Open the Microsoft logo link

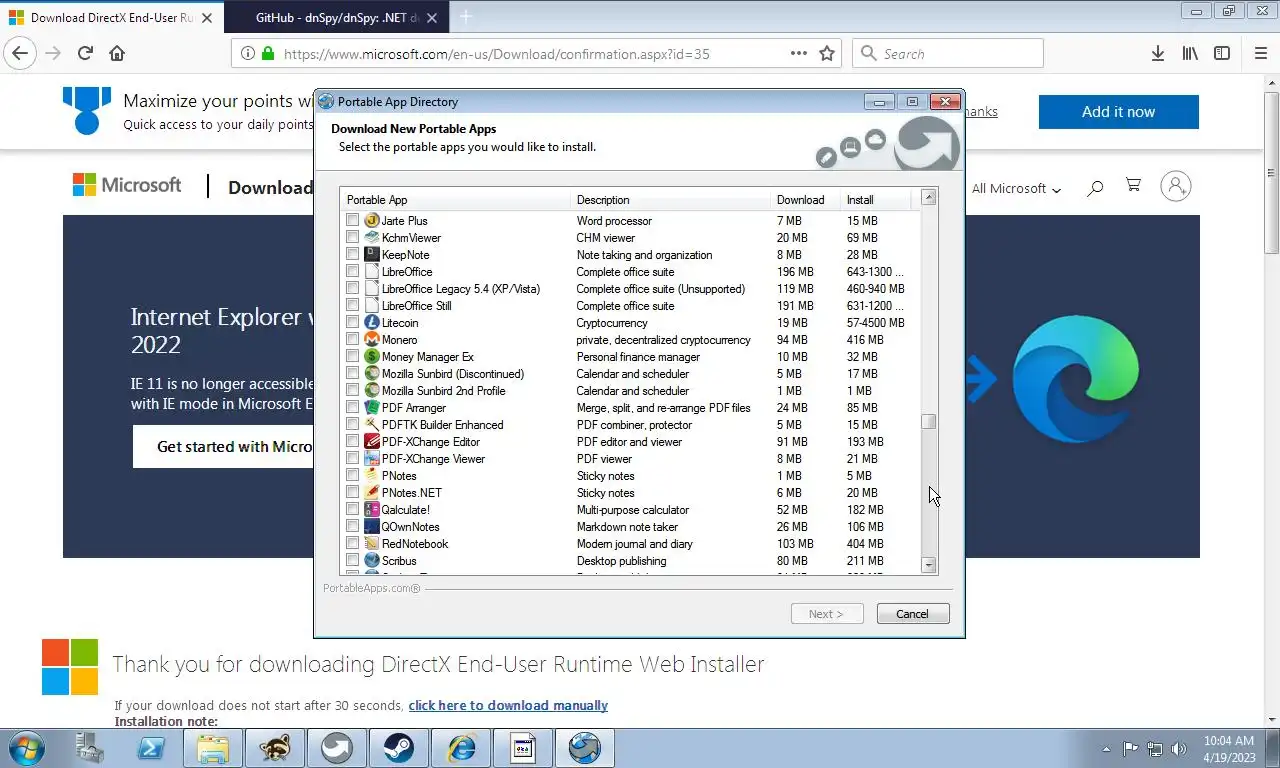coord(127,185)
